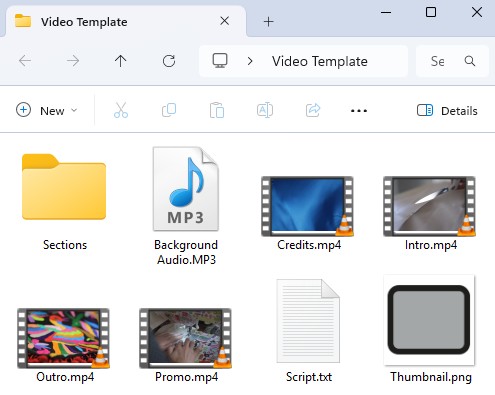Image resolution: width=495 pixels, height=395 pixels.
Task: Select the Script.txt document icon
Action: [308, 321]
